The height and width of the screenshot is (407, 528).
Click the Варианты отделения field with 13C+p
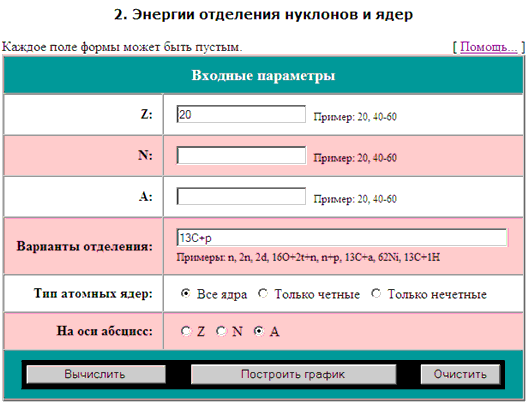coord(342,238)
